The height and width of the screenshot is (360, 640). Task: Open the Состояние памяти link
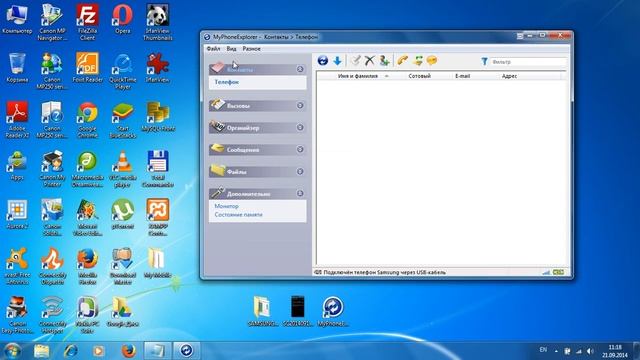238,214
